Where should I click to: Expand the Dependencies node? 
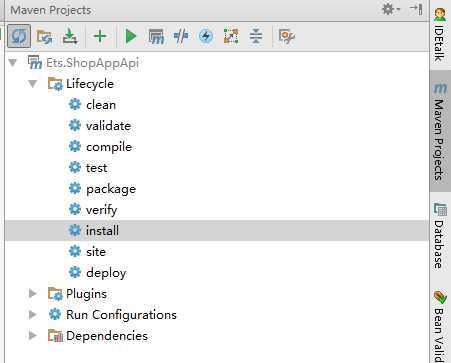pyautogui.click(x=33, y=335)
